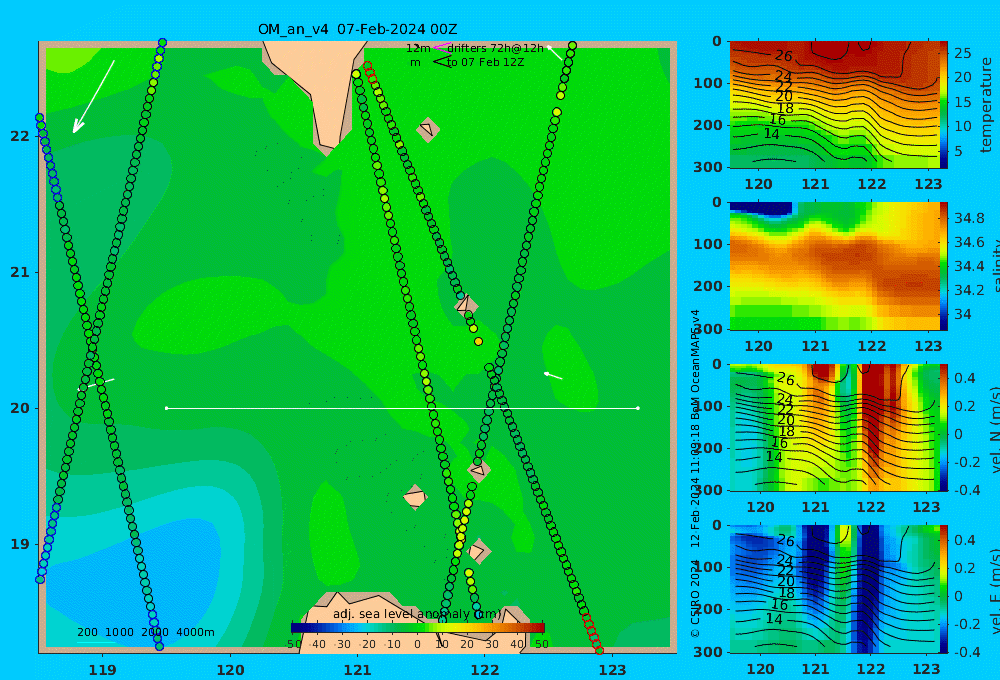Image resolution: width=1000 pixels, height=680 pixels.
Task: Click the -0.4 tick on vel. E colorbar
Action: pyautogui.click(x=965, y=651)
